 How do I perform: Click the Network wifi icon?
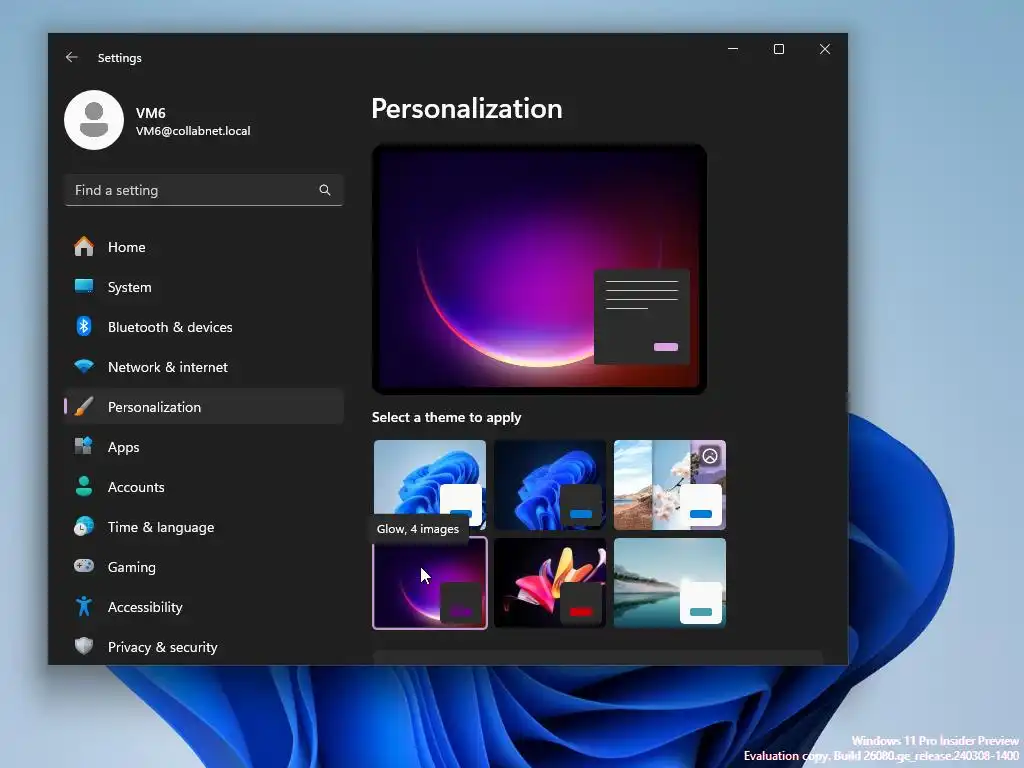pos(84,366)
